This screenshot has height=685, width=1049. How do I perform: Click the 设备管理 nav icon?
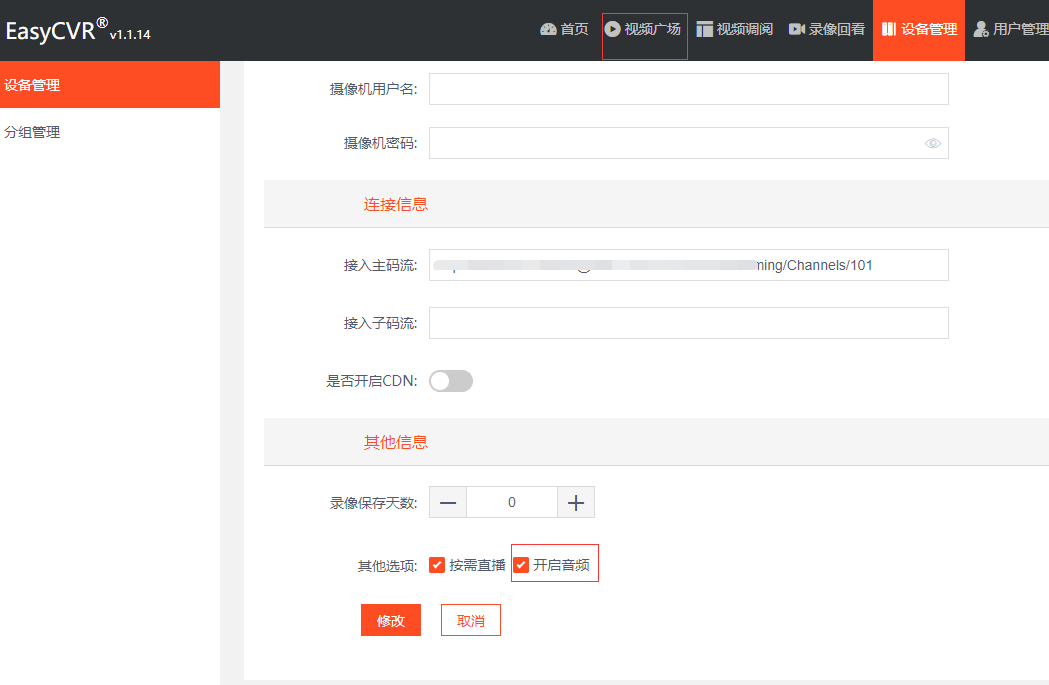pos(888,29)
